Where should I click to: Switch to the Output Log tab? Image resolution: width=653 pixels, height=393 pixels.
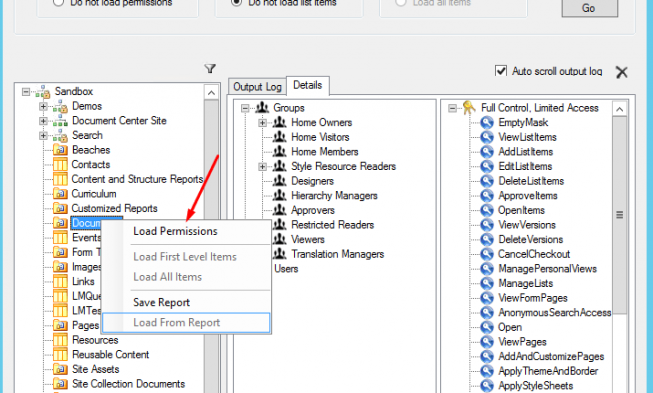(257, 87)
